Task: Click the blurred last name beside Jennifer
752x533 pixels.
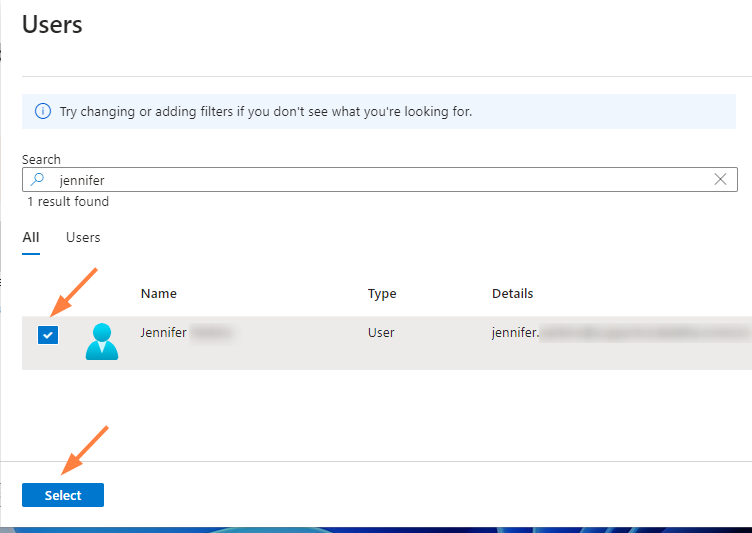Action: pyautogui.click(x=212, y=333)
